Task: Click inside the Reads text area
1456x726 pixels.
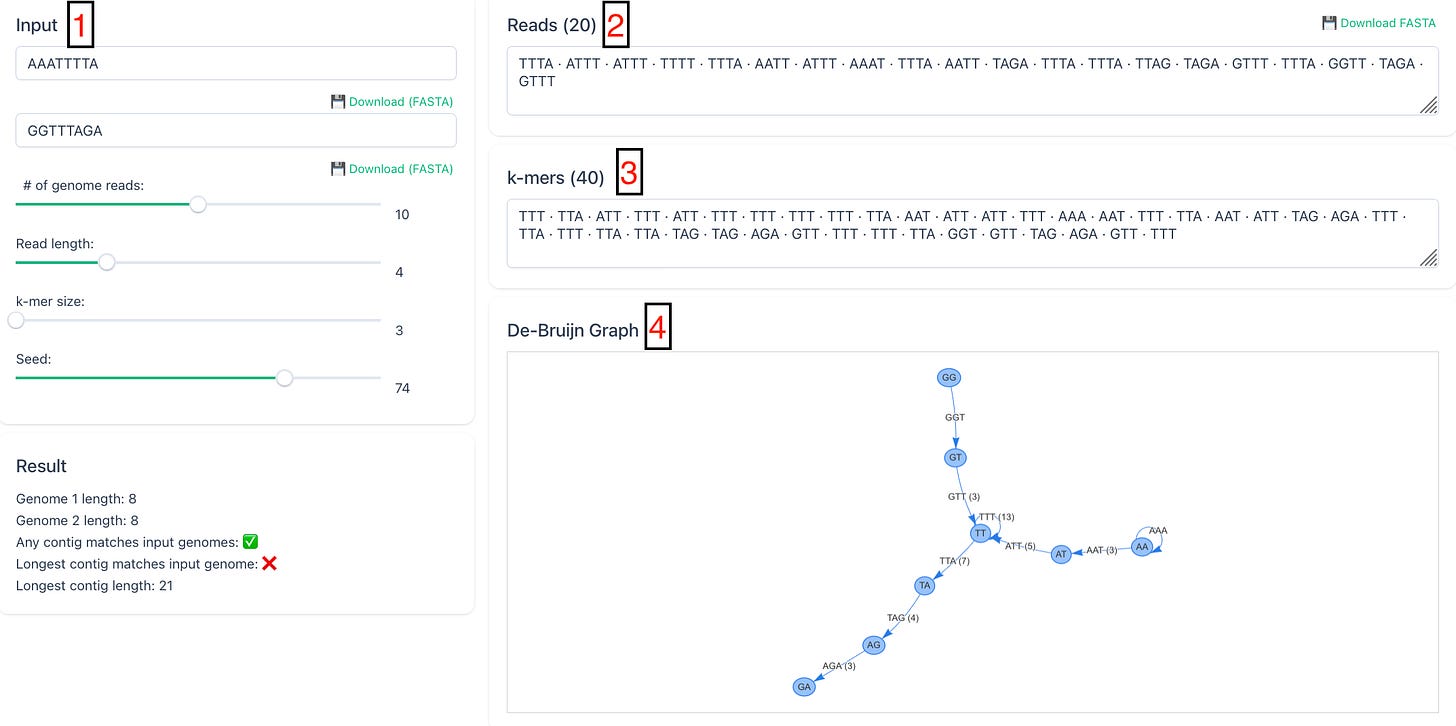Action: click(x=973, y=80)
